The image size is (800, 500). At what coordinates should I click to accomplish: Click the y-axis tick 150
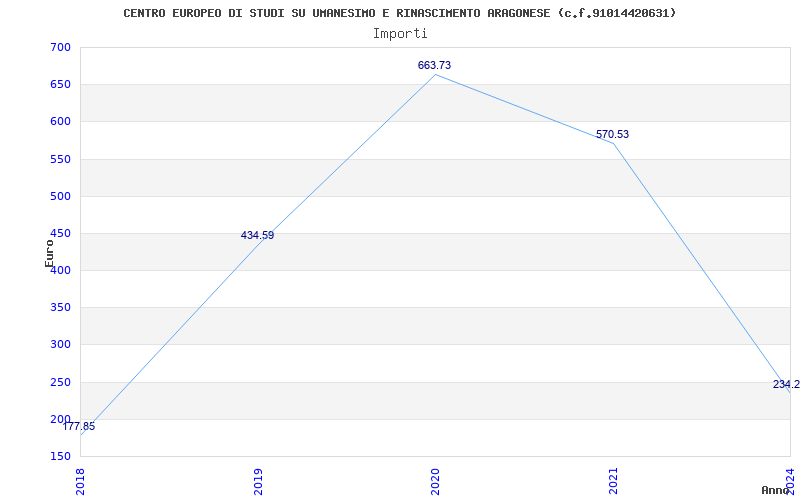[60, 456]
